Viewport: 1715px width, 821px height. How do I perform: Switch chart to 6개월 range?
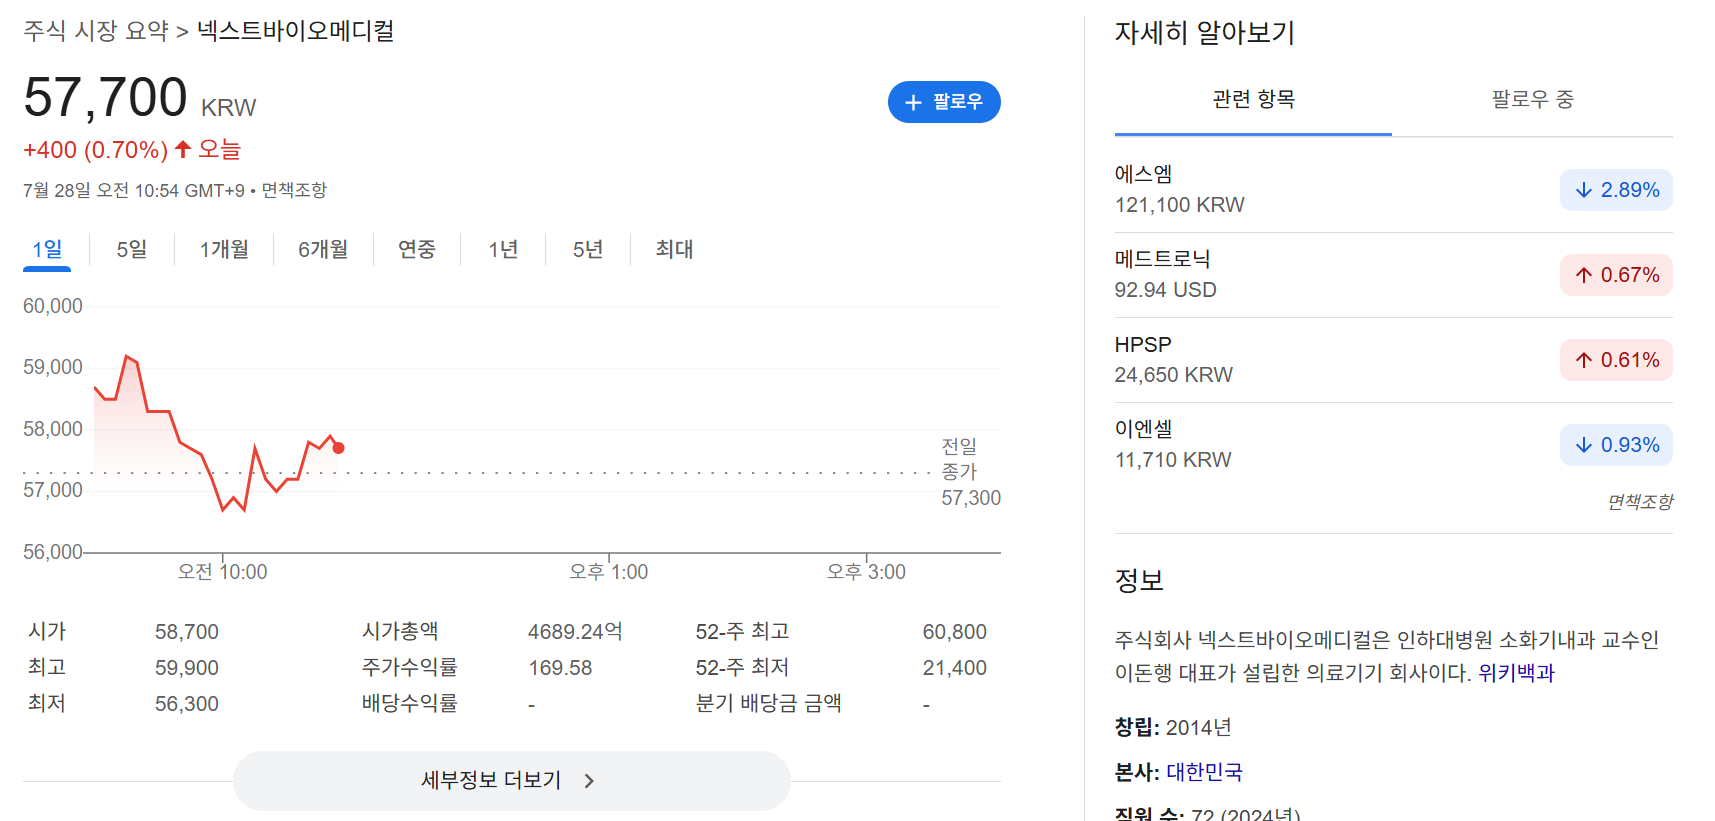pyautogui.click(x=323, y=250)
